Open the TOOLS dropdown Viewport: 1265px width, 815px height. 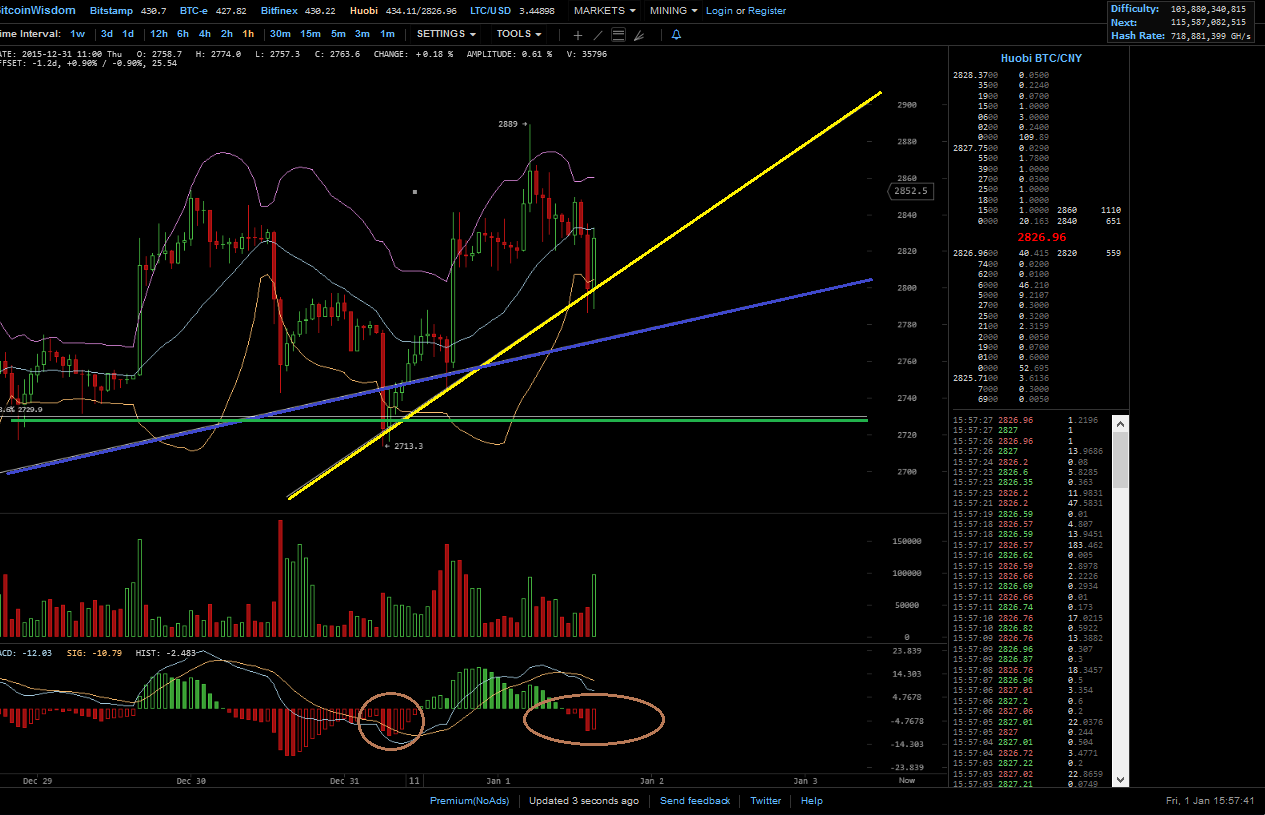coord(518,34)
